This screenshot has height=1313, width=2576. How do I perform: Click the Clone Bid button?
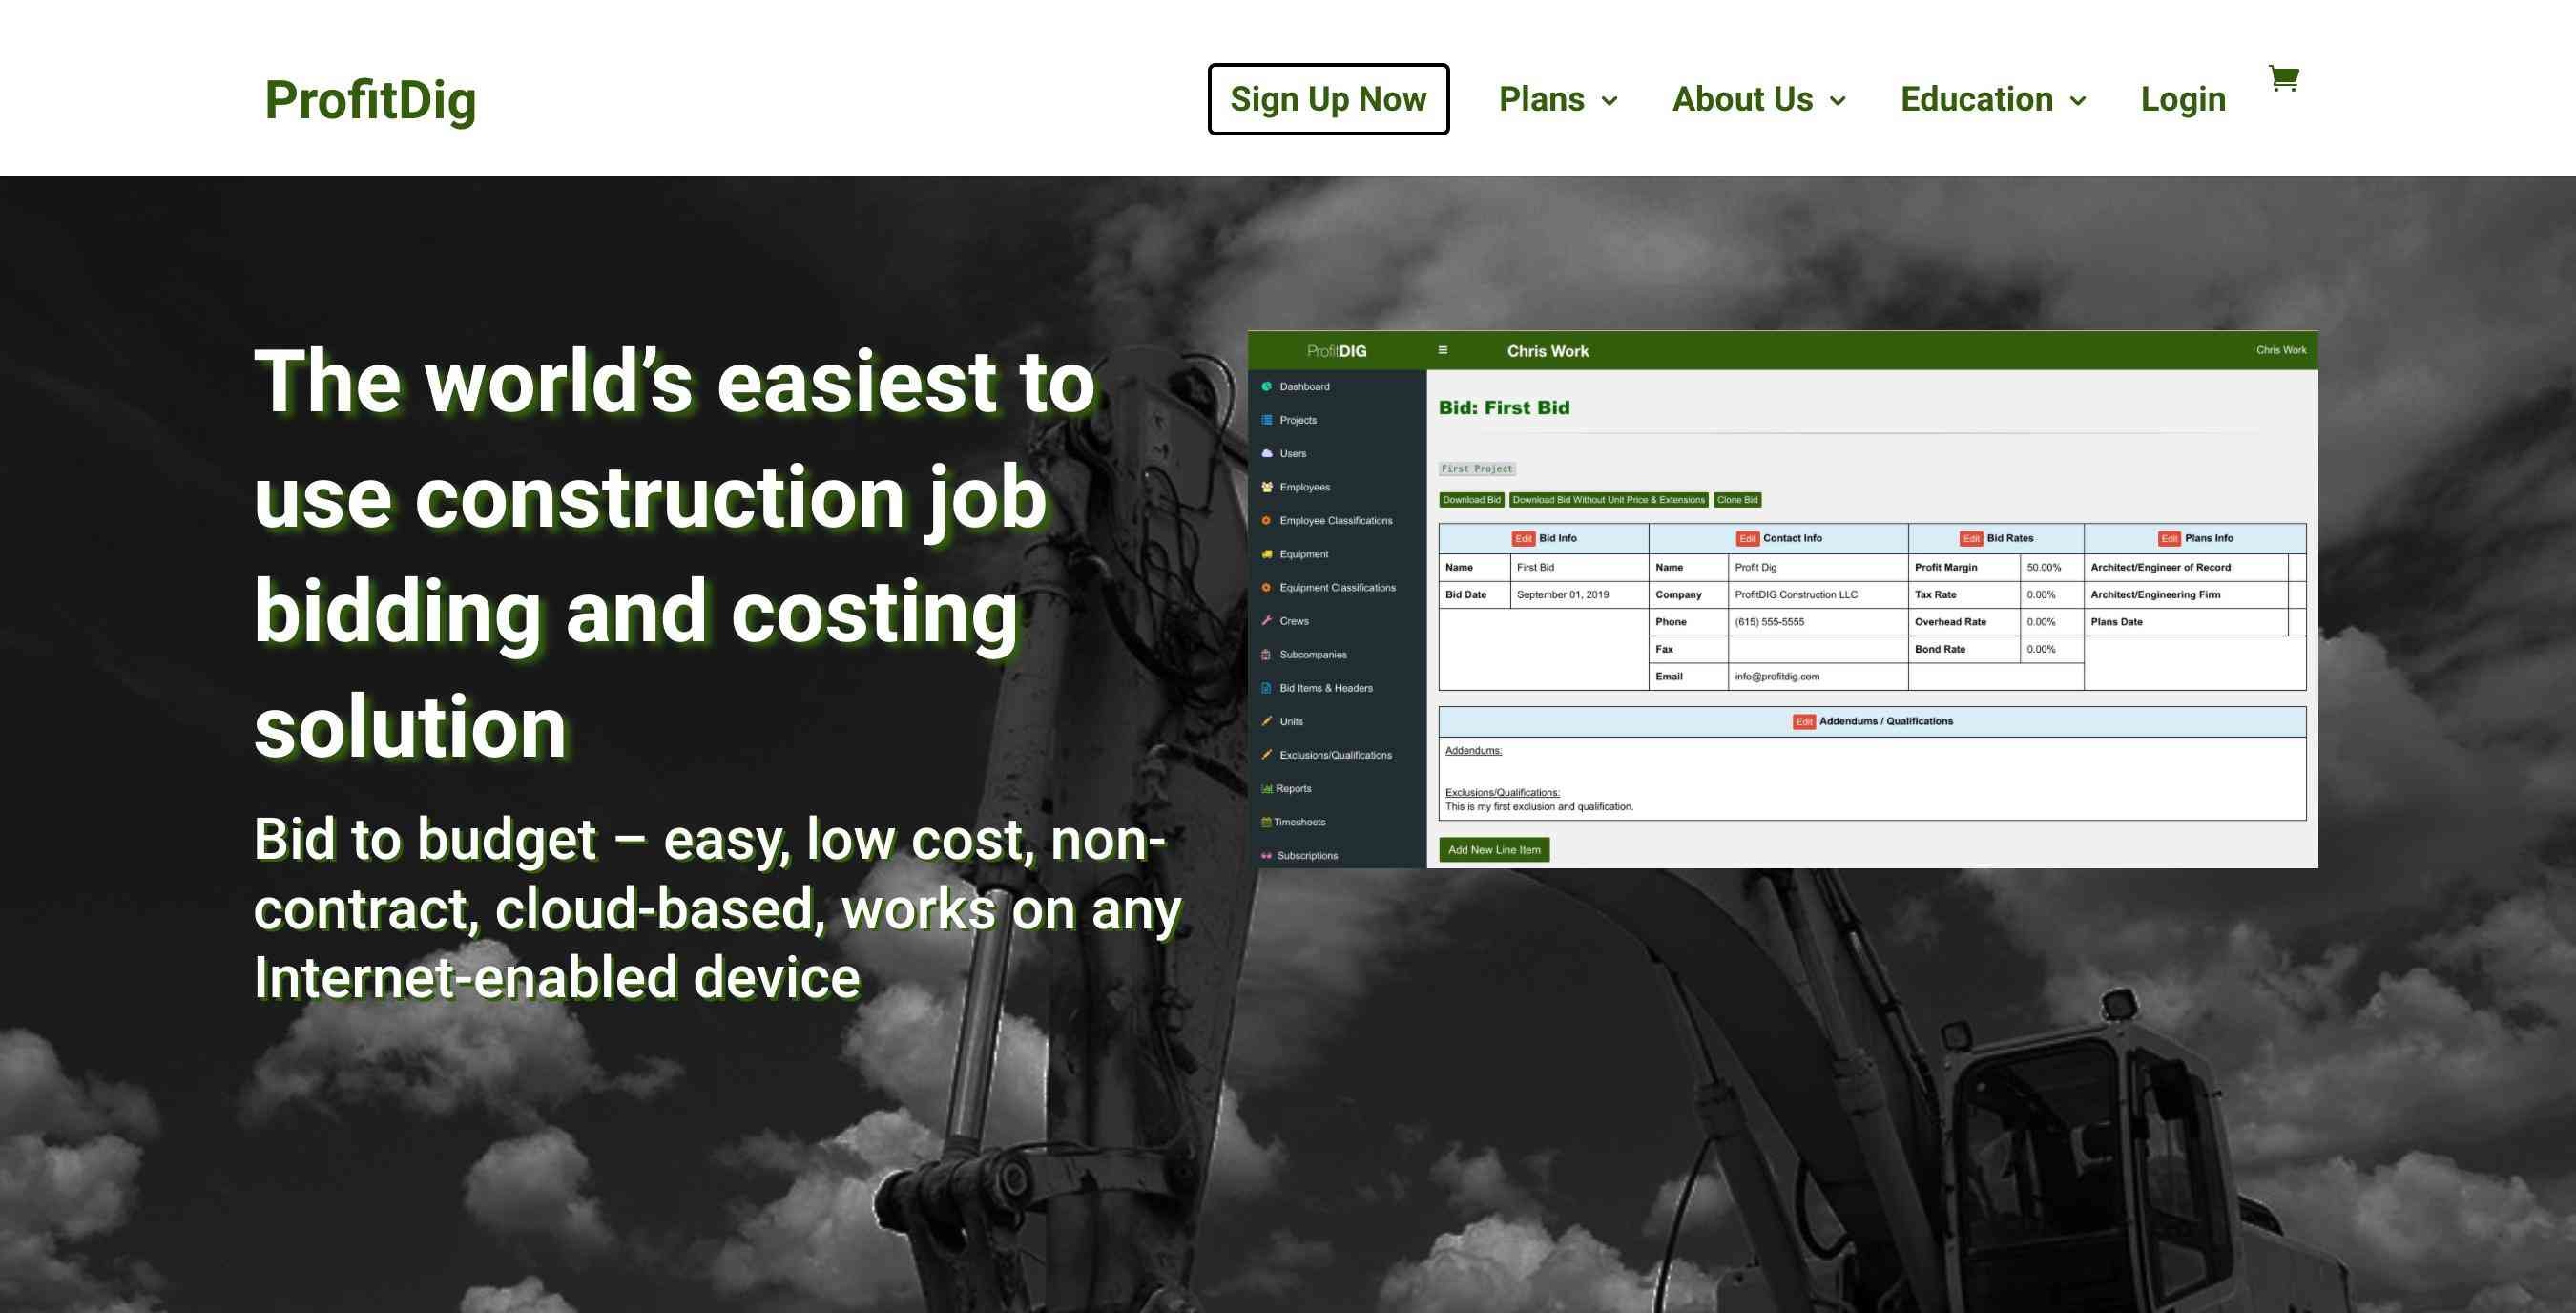click(1737, 500)
